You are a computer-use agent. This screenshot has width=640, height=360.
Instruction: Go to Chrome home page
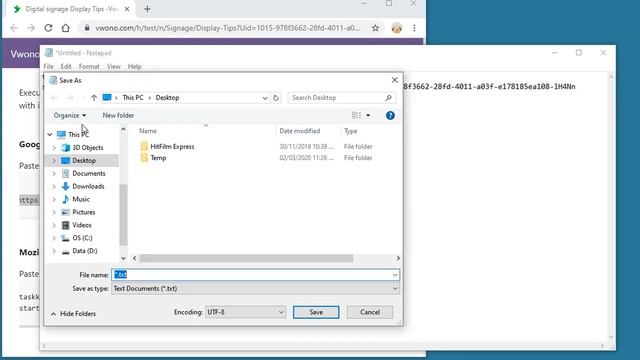pos(66,28)
